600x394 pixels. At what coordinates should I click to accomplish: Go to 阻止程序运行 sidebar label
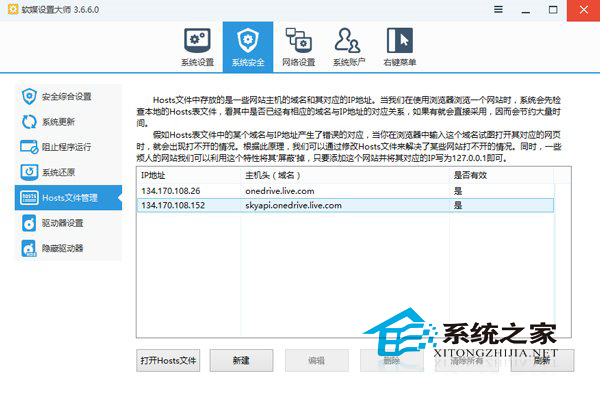[x=67, y=147]
